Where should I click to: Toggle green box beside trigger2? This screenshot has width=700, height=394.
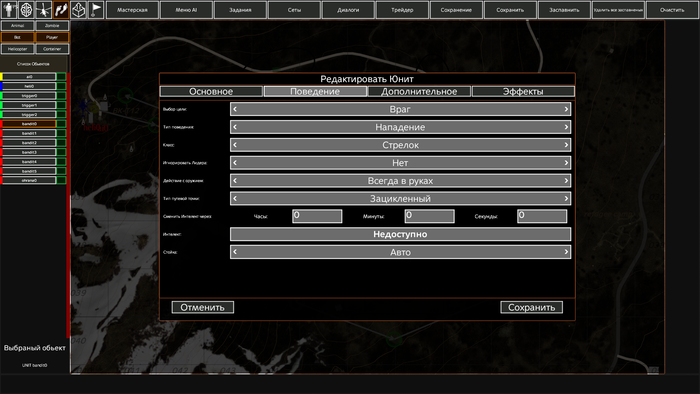(x=61, y=115)
